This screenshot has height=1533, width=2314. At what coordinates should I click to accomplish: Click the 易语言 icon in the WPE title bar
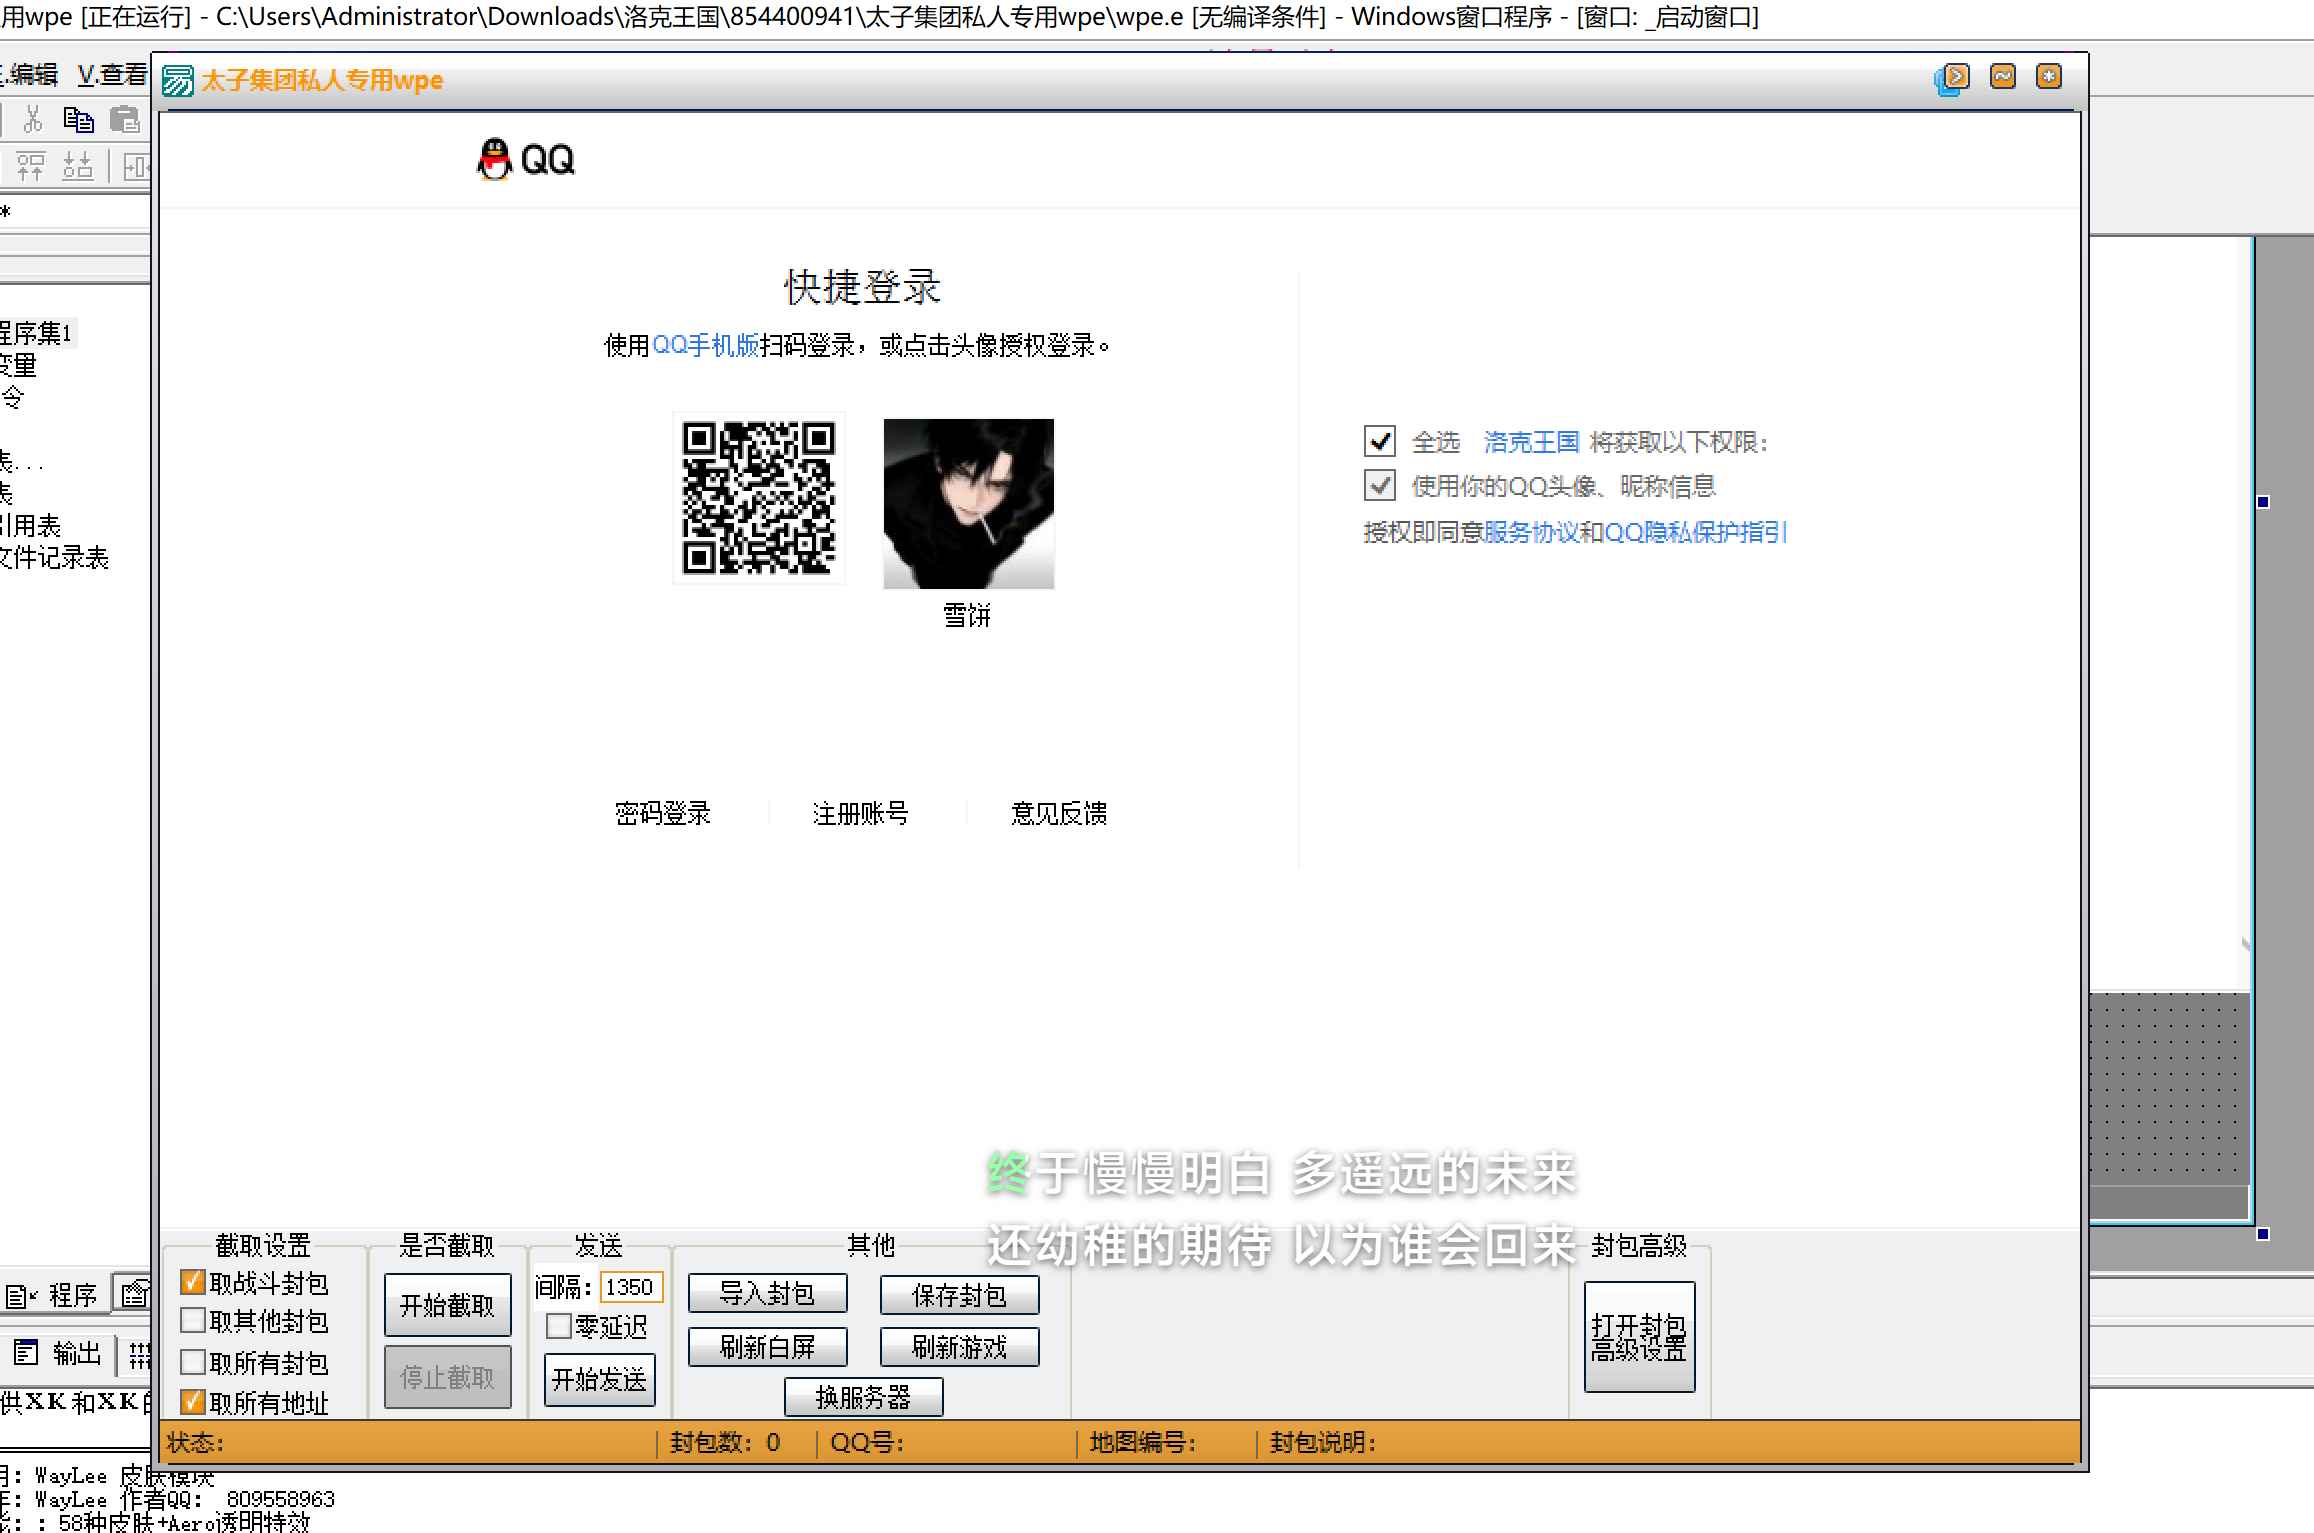pos(180,79)
